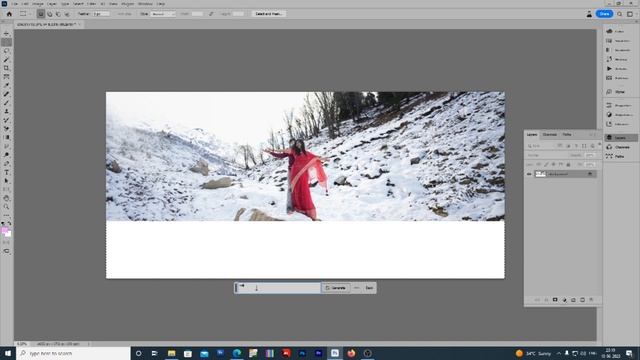Image resolution: width=640 pixels, height=360 pixels.
Task: Click the New selection mode button
Action: 41,14
